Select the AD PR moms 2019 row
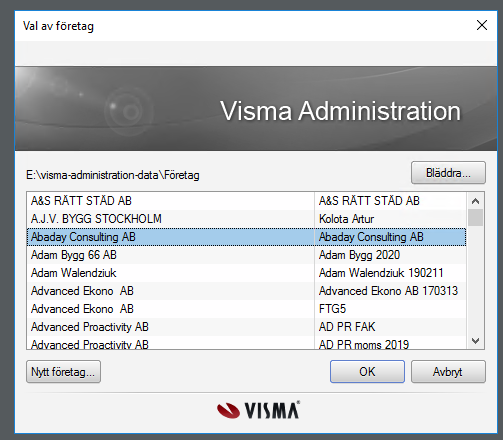The width and height of the screenshot is (503, 440). pos(246,343)
